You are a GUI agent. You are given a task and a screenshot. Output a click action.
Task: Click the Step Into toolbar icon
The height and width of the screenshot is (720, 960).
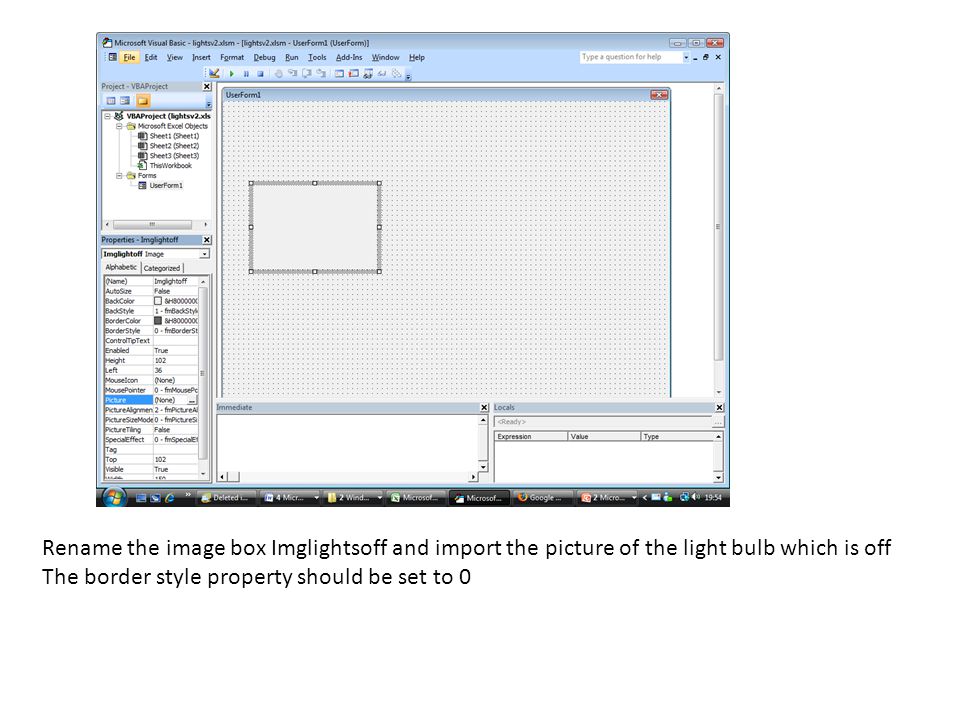pyautogui.click(x=292, y=73)
